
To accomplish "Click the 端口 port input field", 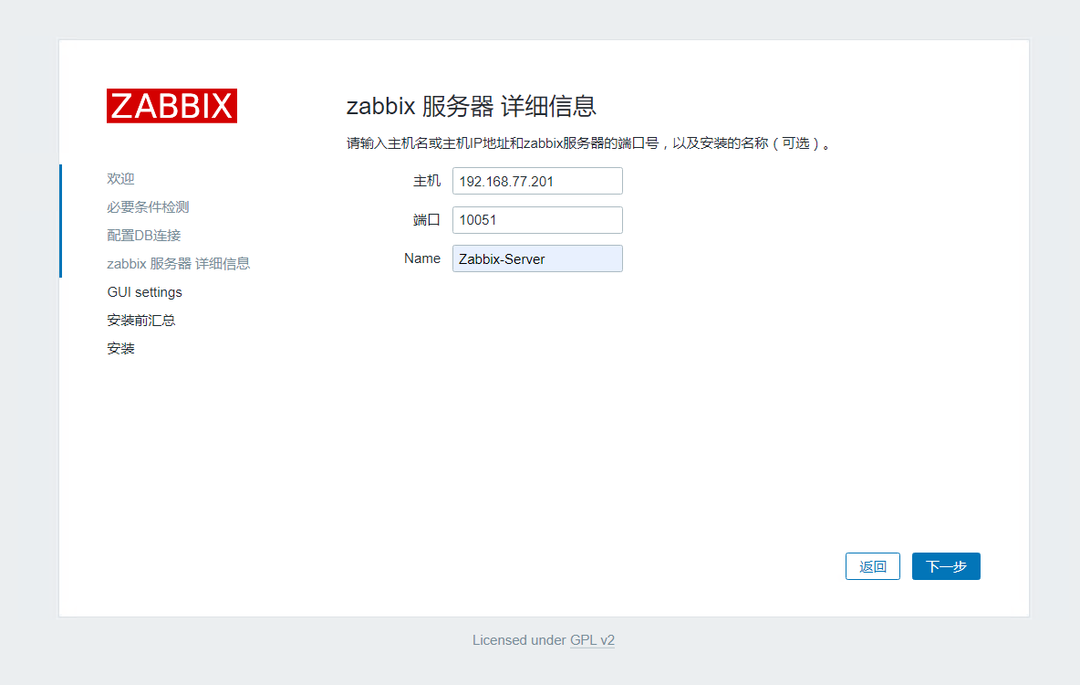I will pos(537,220).
